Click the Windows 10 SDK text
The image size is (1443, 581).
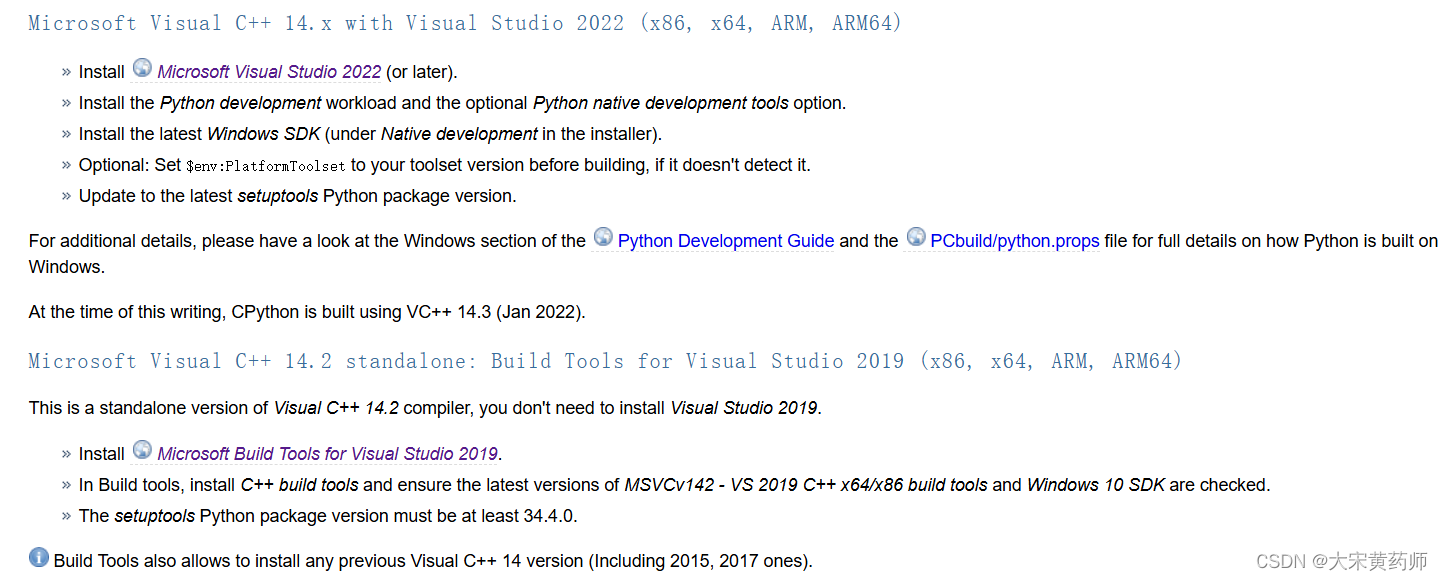pos(1096,485)
